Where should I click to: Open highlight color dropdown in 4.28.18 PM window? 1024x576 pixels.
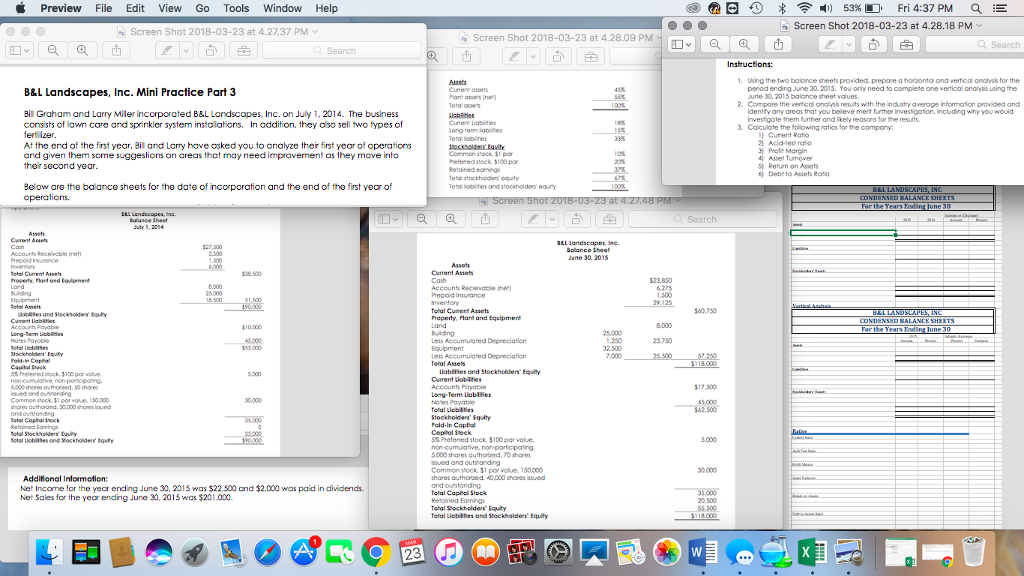(x=848, y=44)
